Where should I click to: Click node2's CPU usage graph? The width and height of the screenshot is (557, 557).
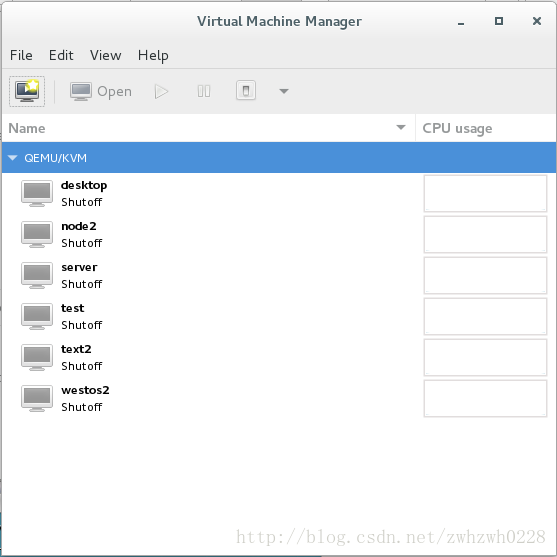(x=485, y=234)
